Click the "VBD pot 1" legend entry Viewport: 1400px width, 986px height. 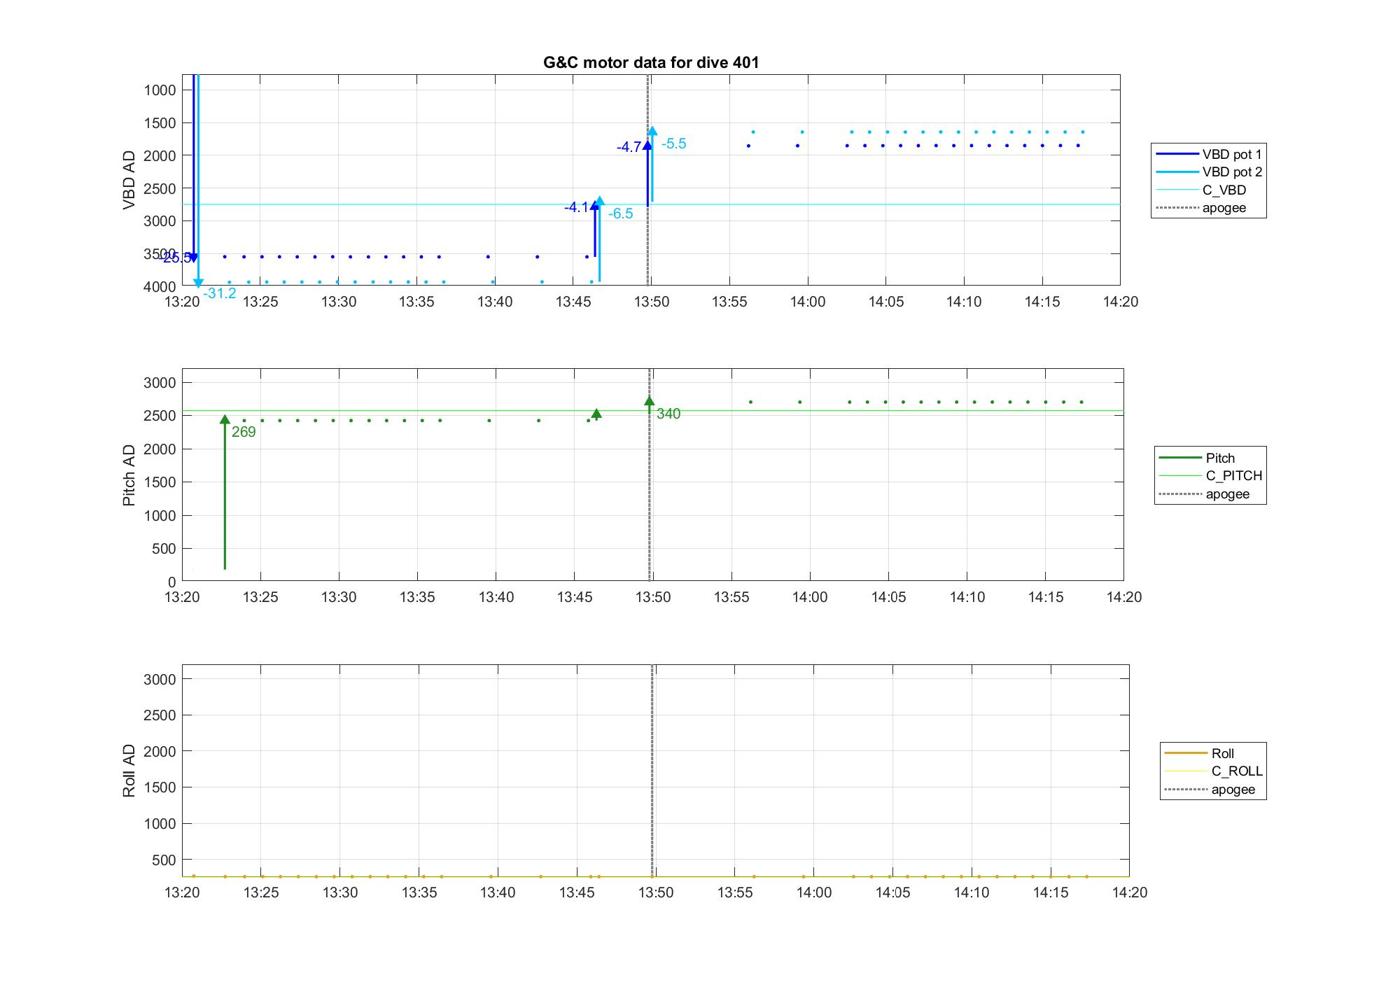point(1209,154)
